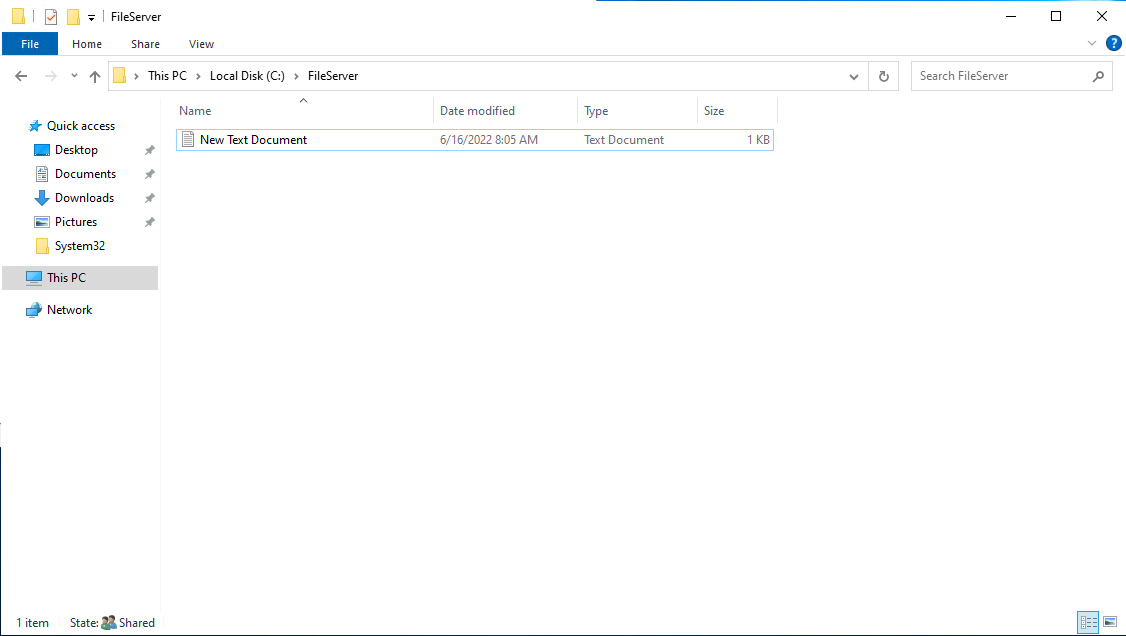
Task: Click the pin icon beside Documents
Action: 149,174
